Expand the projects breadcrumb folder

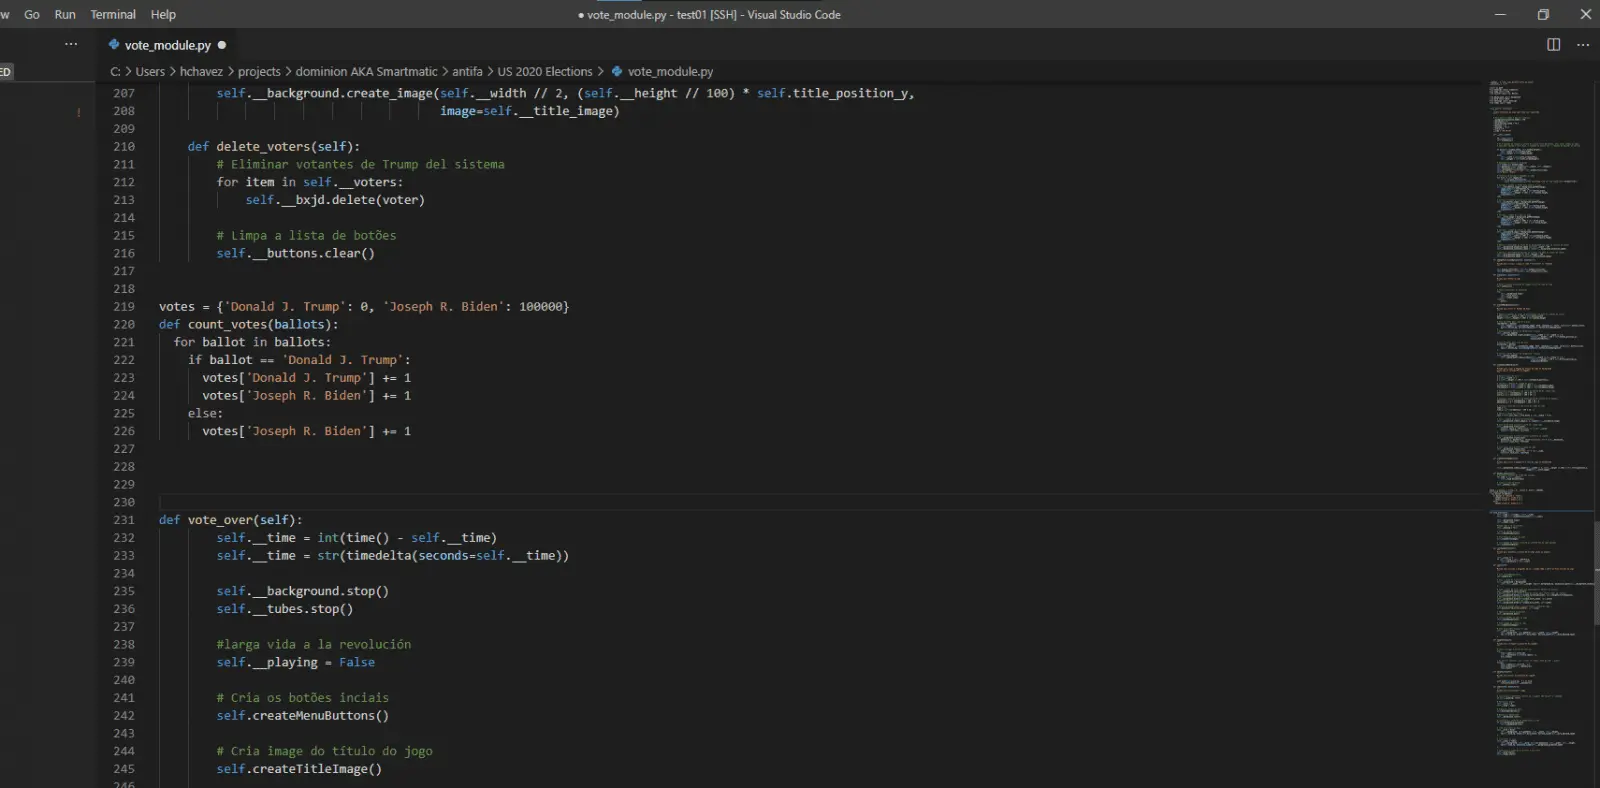point(259,72)
